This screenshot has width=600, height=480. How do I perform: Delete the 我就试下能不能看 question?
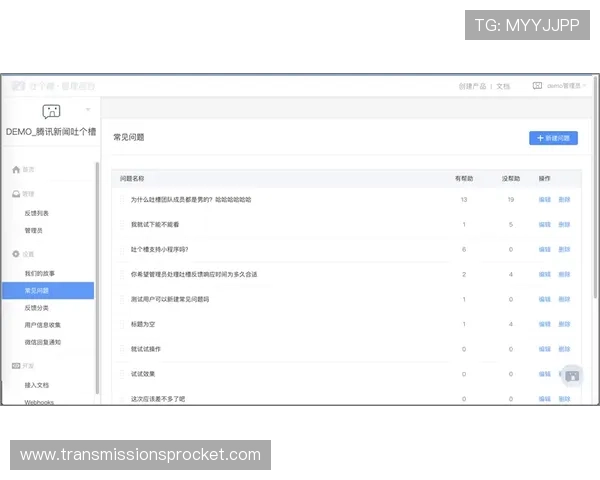coord(564,225)
